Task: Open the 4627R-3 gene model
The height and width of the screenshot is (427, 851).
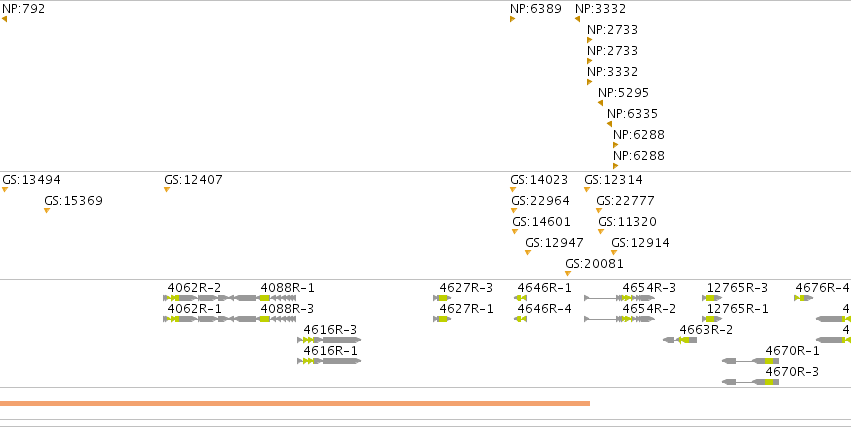Action: (x=442, y=298)
